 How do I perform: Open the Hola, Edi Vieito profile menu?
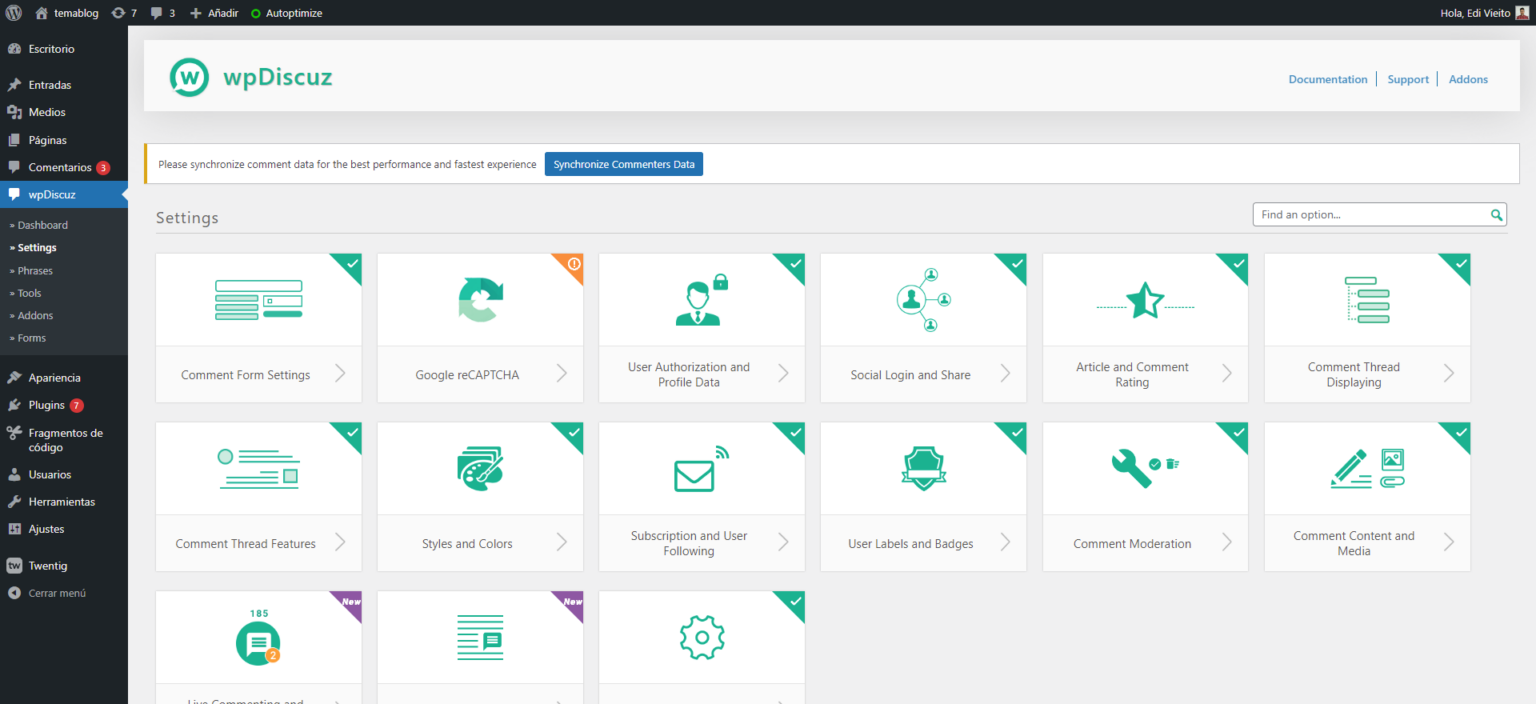click(1486, 13)
